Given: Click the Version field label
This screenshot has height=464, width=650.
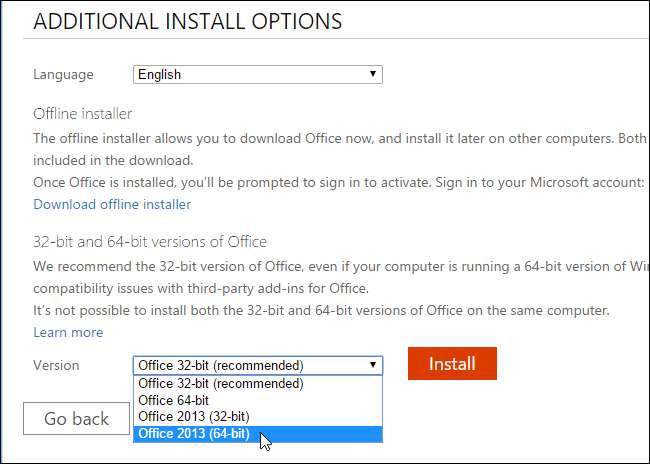Looking at the screenshot, I should pos(56,365).
